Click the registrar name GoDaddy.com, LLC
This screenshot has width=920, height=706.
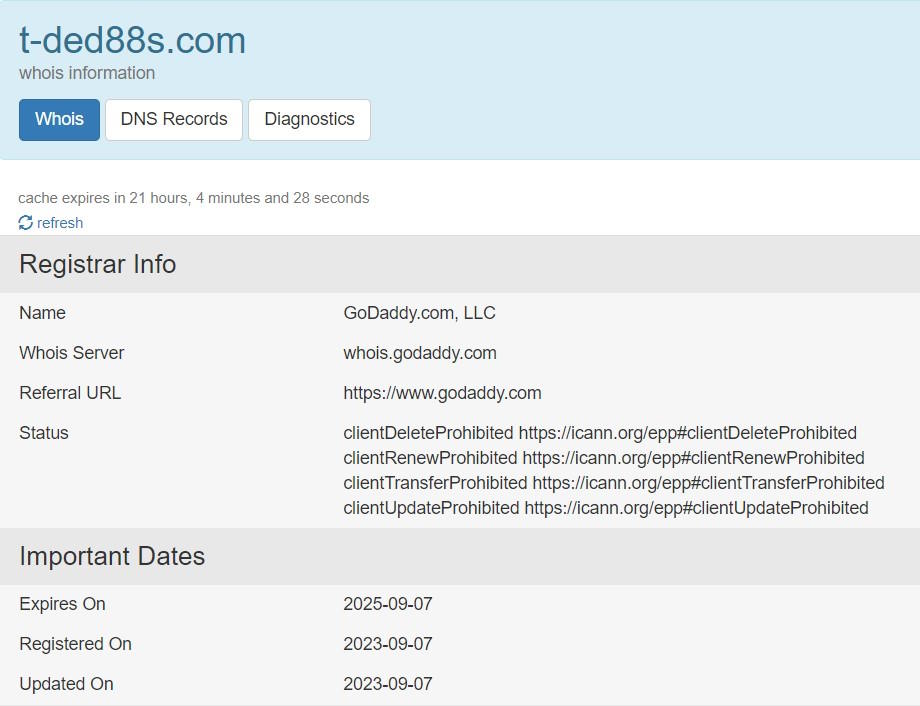click(x=419, y=313)
